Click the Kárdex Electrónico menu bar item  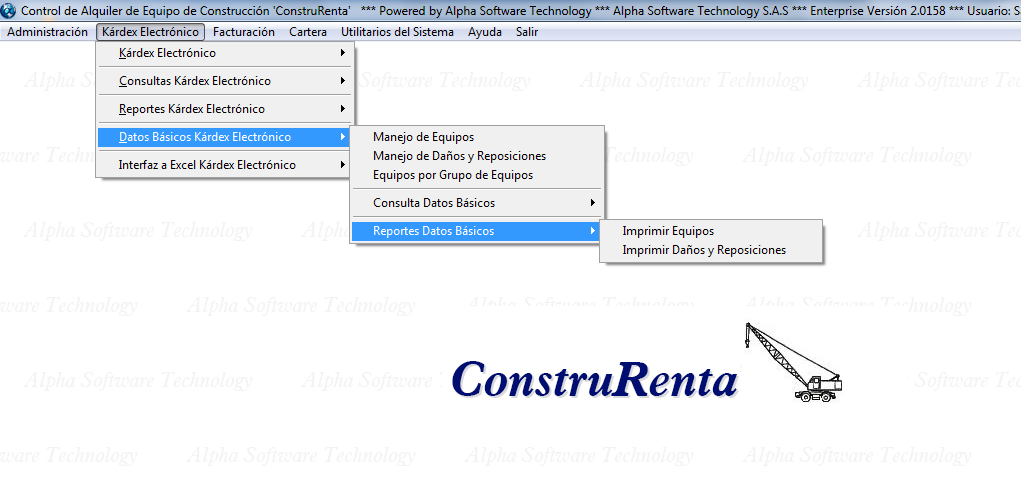coord(150,32)
